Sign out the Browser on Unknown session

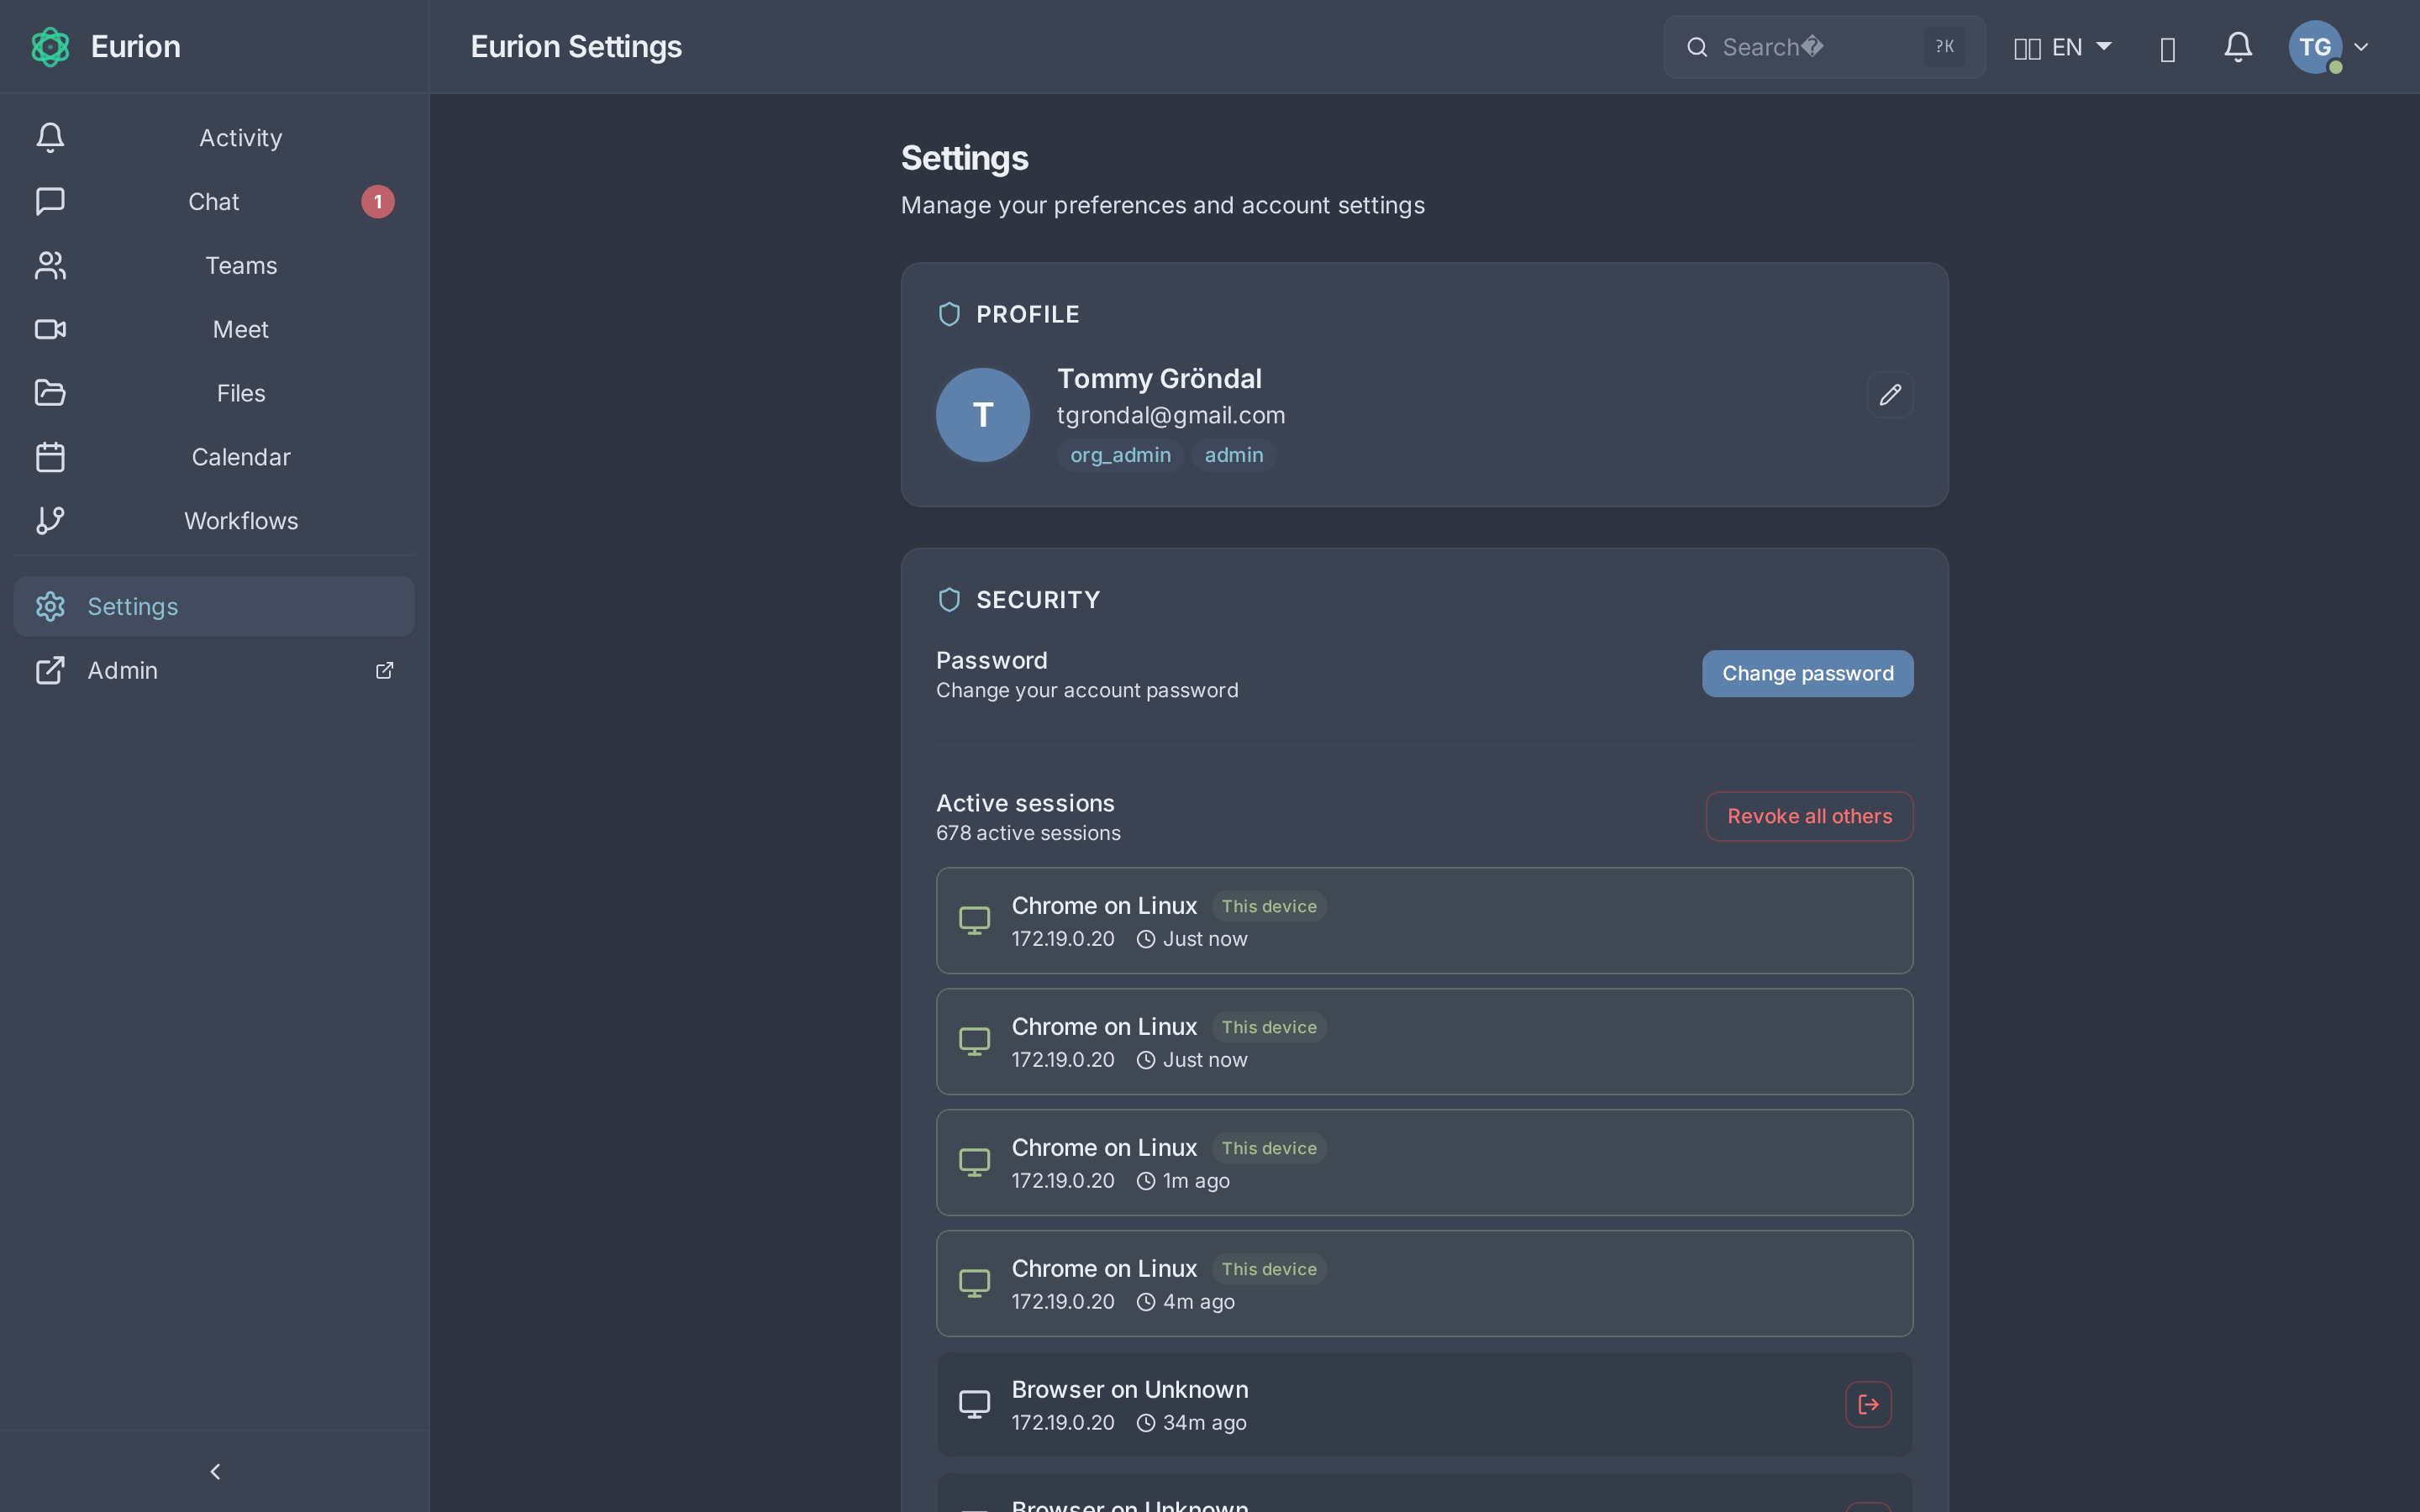(x=1867, y=1403)
